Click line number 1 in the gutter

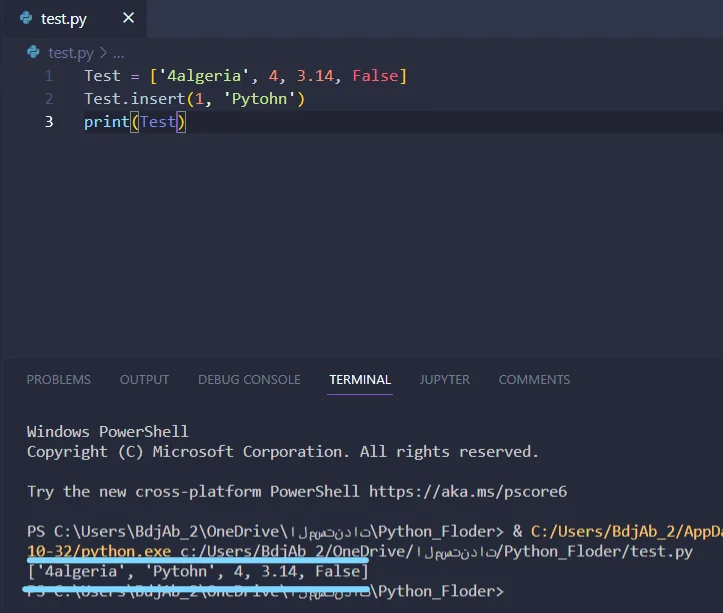click(x=49, y=76)
